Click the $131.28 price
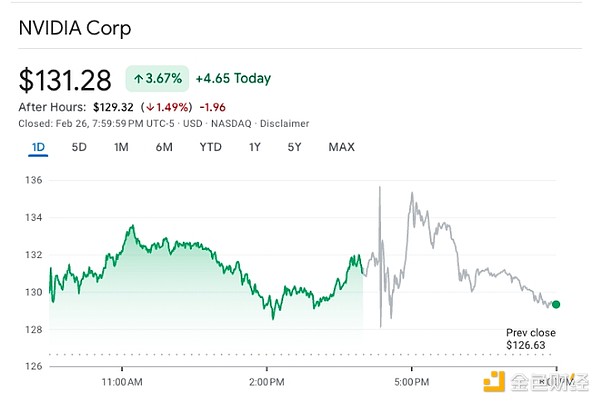Image resolution: width=600 pixels, height=403 pixels. click(65, 79)
